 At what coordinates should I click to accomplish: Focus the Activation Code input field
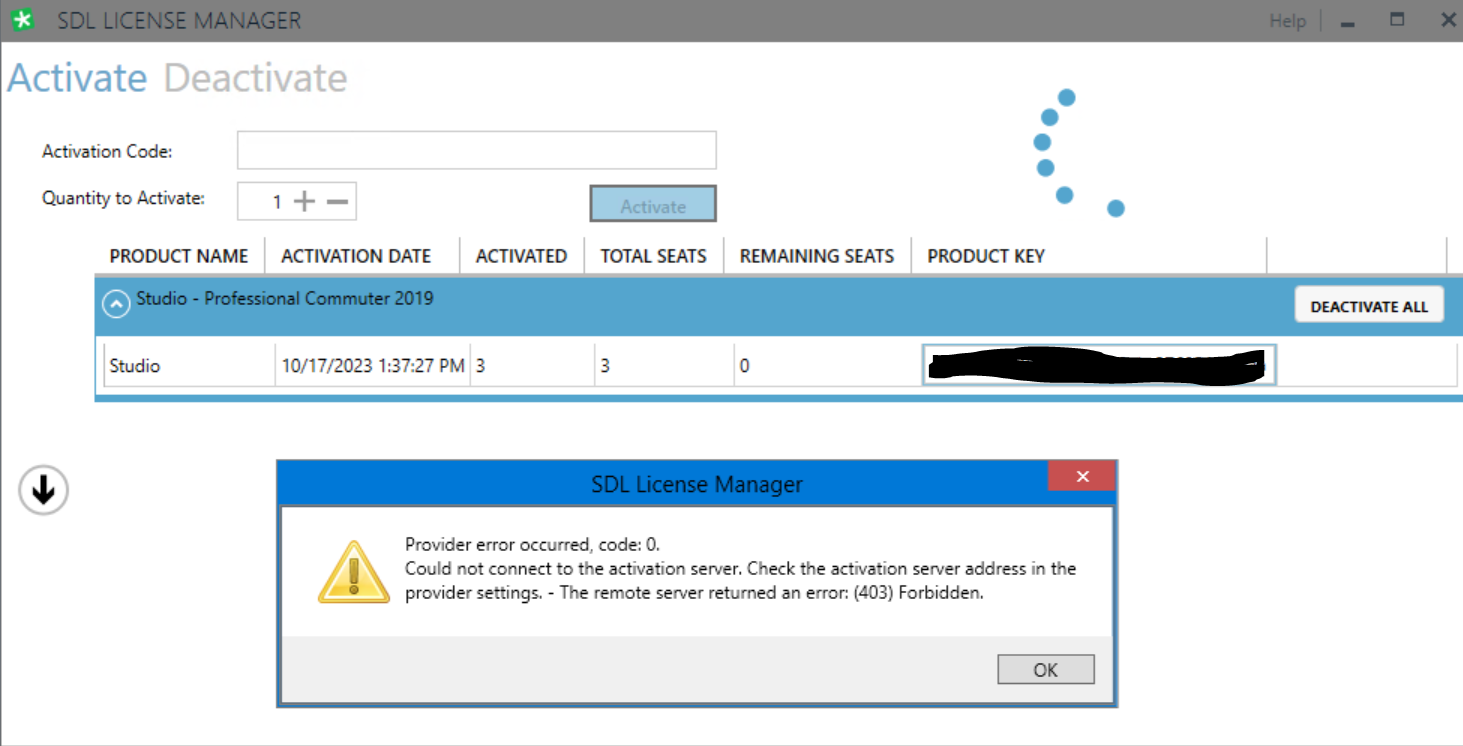[476, 150]
